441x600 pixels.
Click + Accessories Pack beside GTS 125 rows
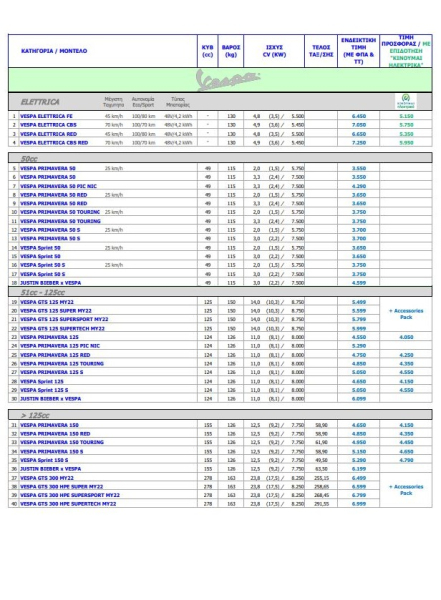406,314
